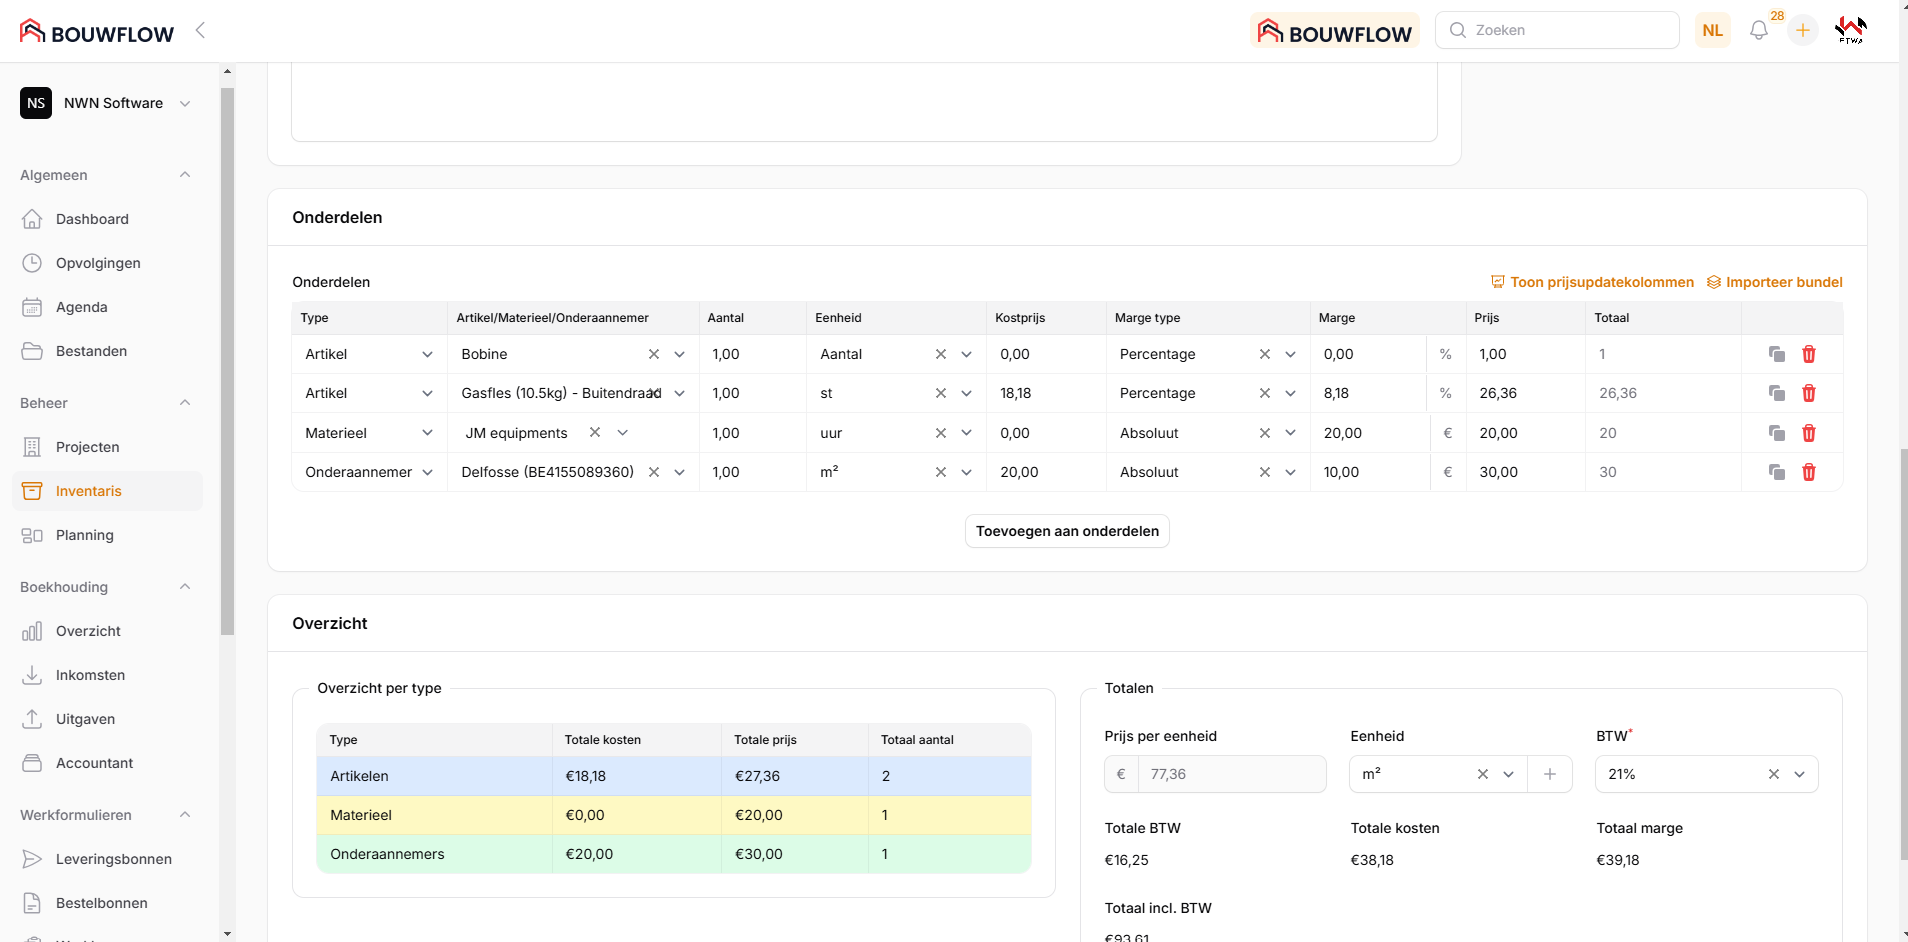This screenshot has height=942, width=1908.
Task: Open Type dropdown for Onderaannemer row
Action: point(427,472)
